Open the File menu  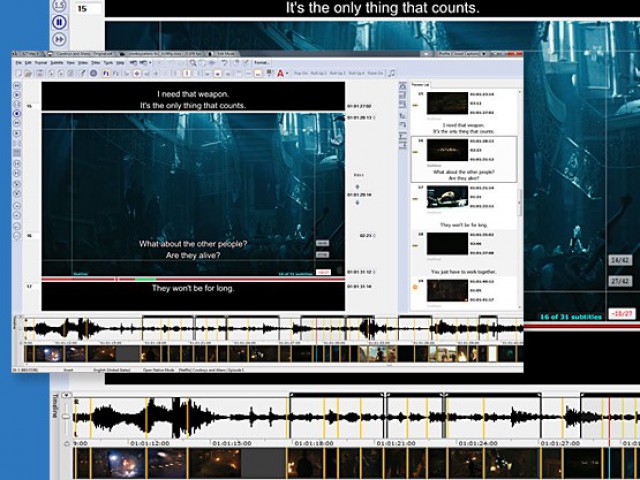pyautogui.click(x=17, y=63)
